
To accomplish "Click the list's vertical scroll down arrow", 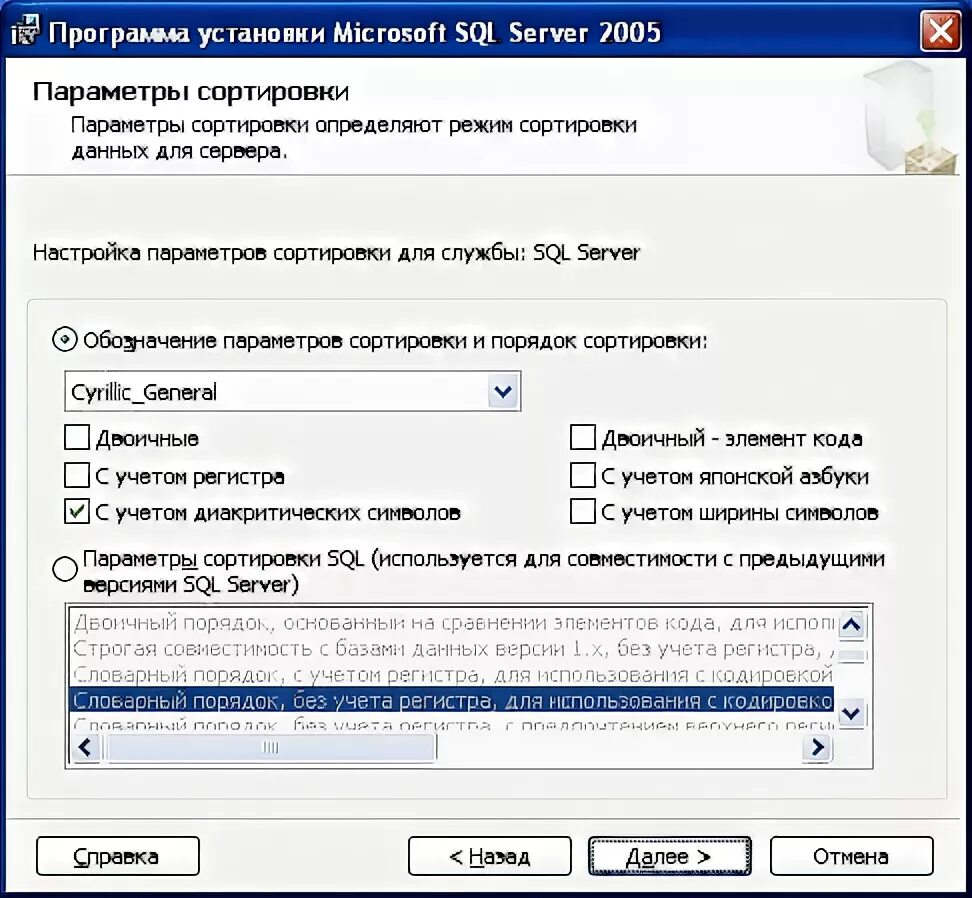I will 852,714.
